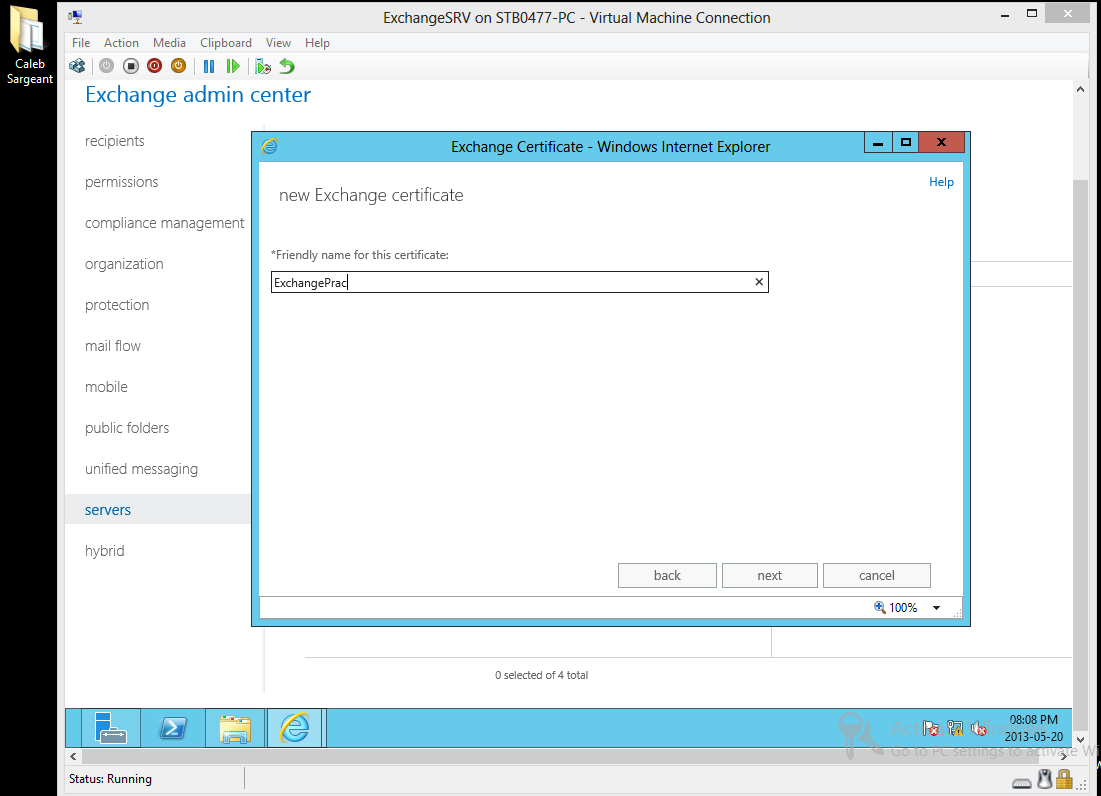Image resolution: width=1101 pixels, height=796 pixels.
Task: Click the back button
Action: [667, 576]
